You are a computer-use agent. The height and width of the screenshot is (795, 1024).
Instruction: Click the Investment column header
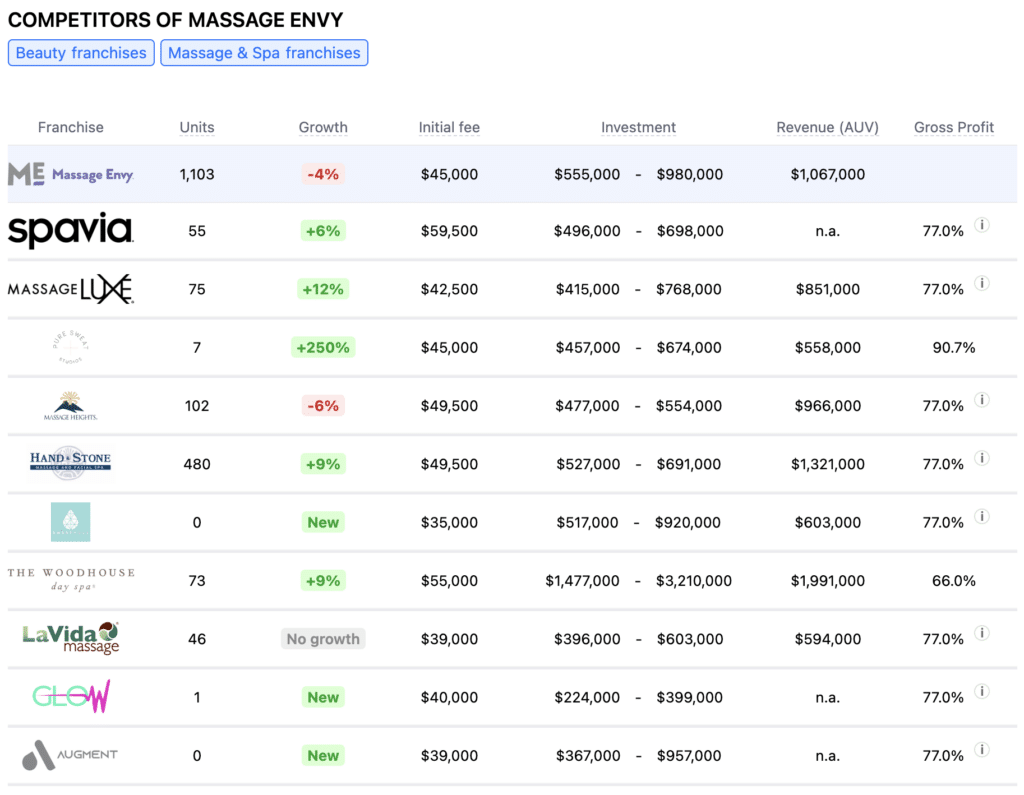638,127
